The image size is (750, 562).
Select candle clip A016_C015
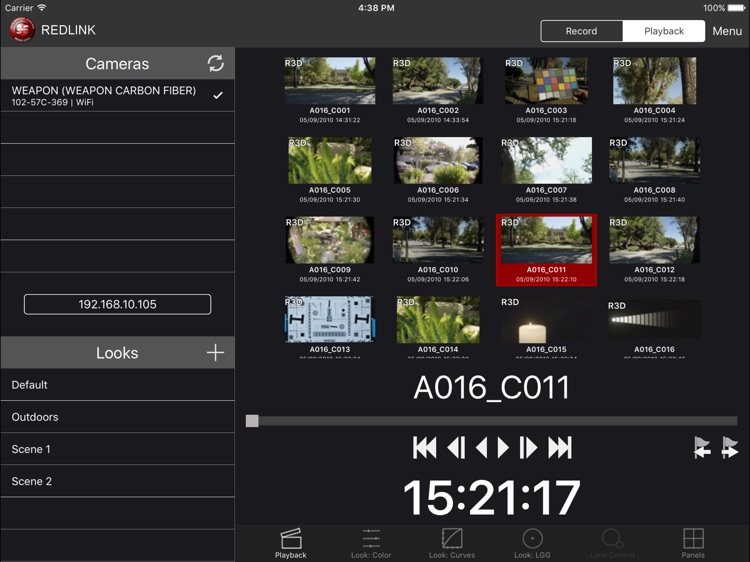tap(546, 319)
